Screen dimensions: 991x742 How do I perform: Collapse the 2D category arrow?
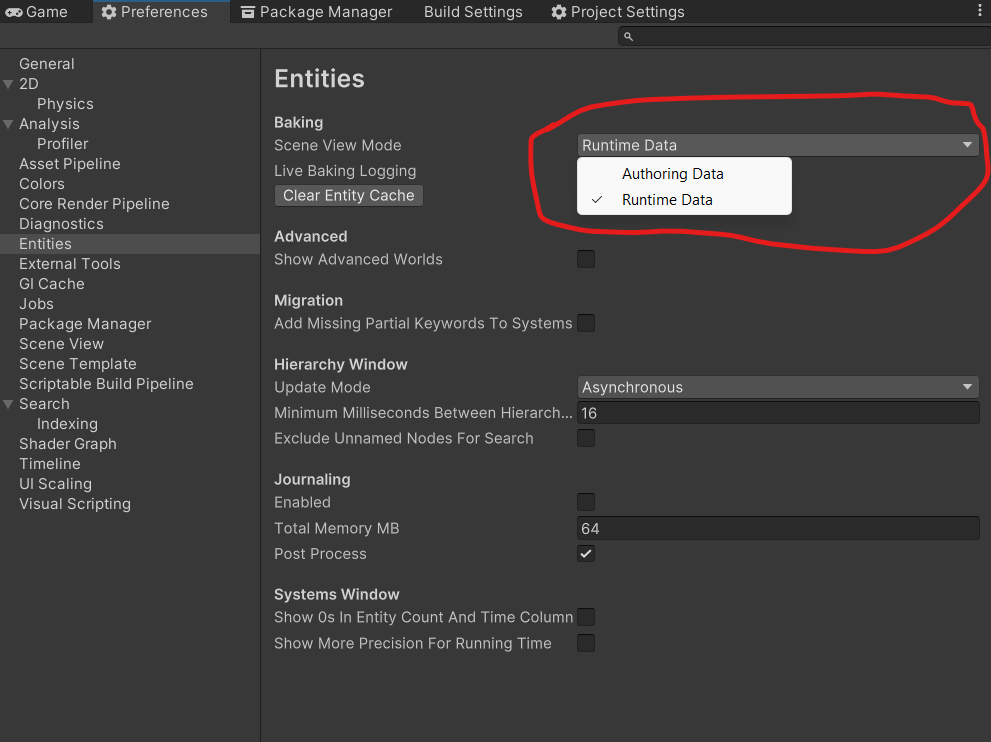click(x=9, y=84)
